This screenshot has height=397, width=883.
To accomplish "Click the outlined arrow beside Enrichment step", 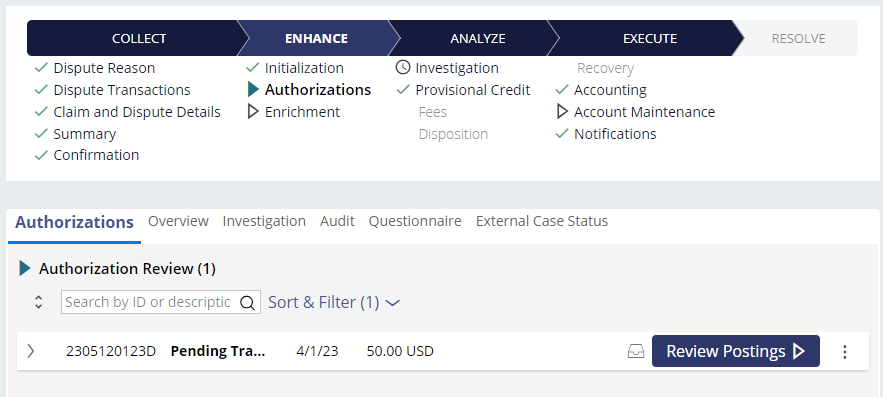I will pos(253,111).
